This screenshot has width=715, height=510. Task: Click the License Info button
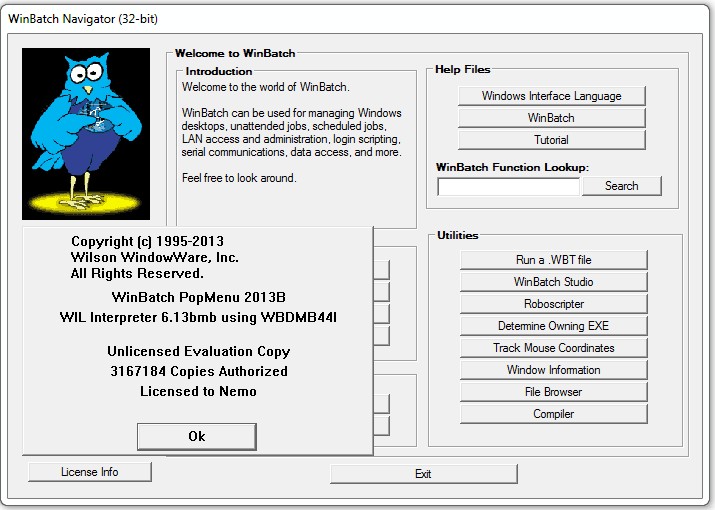pos(90,472)
